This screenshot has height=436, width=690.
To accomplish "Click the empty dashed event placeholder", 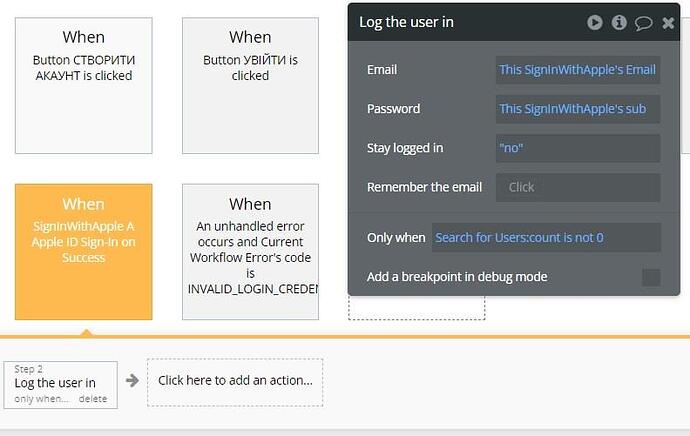I will [416, 308].
